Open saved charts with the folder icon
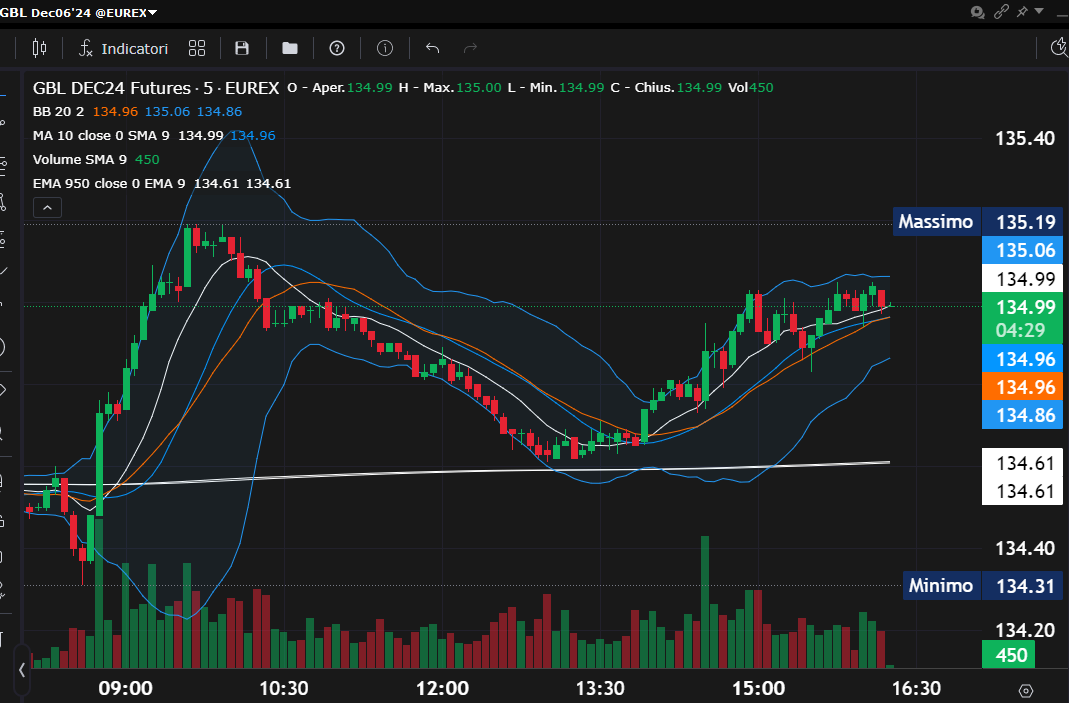Screen dimensions: 1069x703 click(290, 48)
